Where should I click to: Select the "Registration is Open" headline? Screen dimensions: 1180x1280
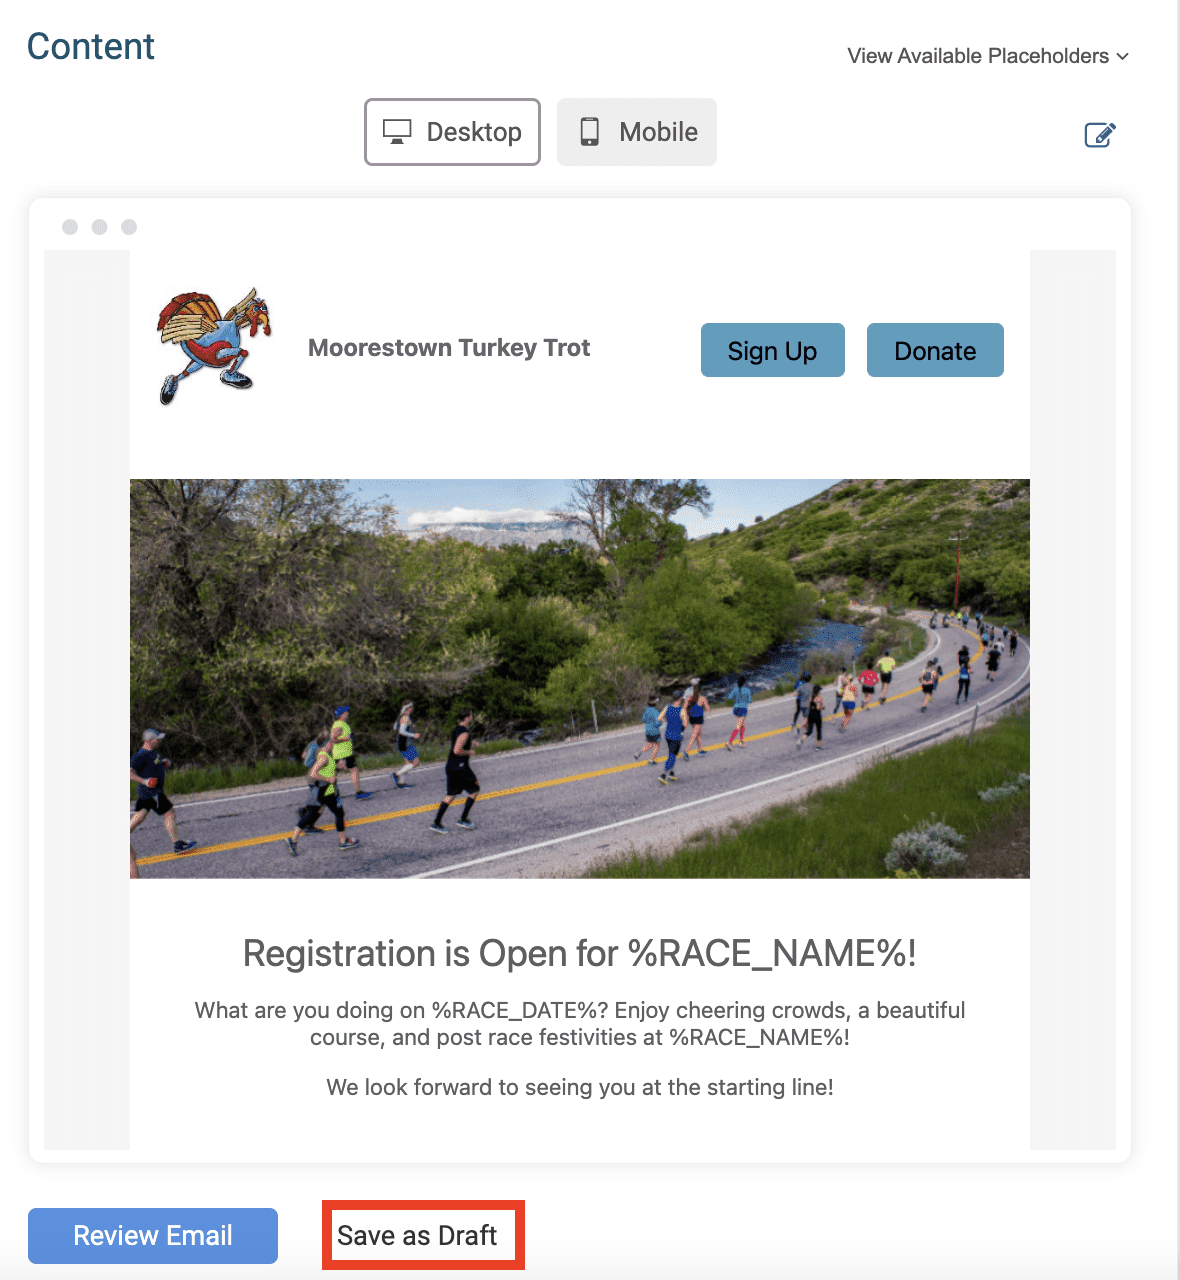point(580,954)
